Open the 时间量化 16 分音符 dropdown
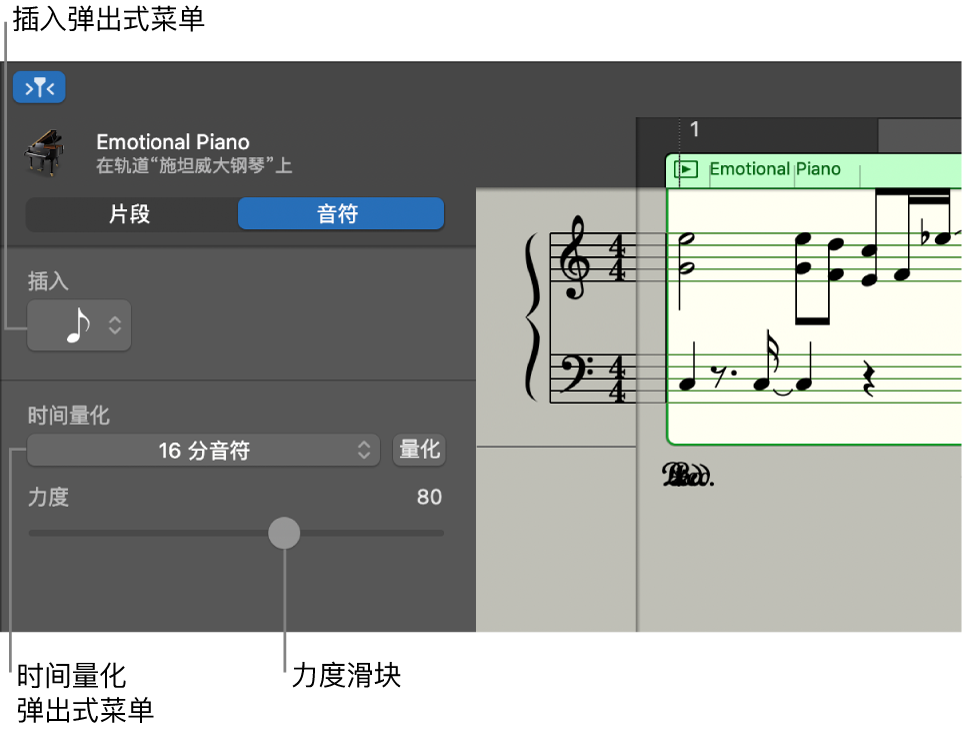The width and height of the screenshot is (963, 732). (203, 451)
